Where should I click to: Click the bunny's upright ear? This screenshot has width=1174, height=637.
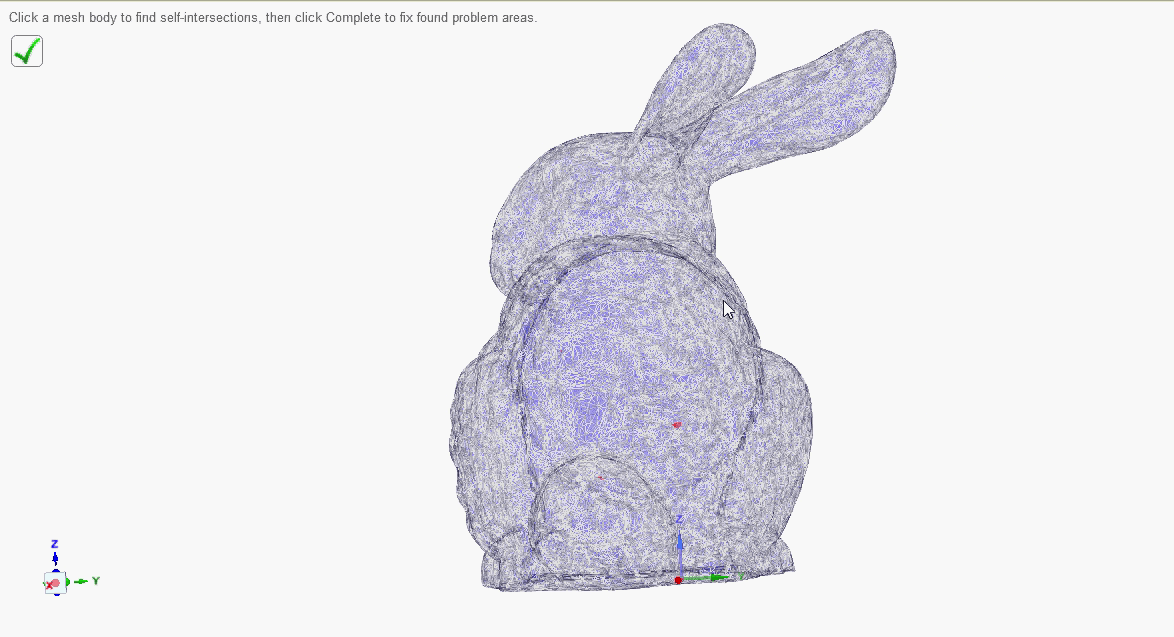(x=700, y=80)
